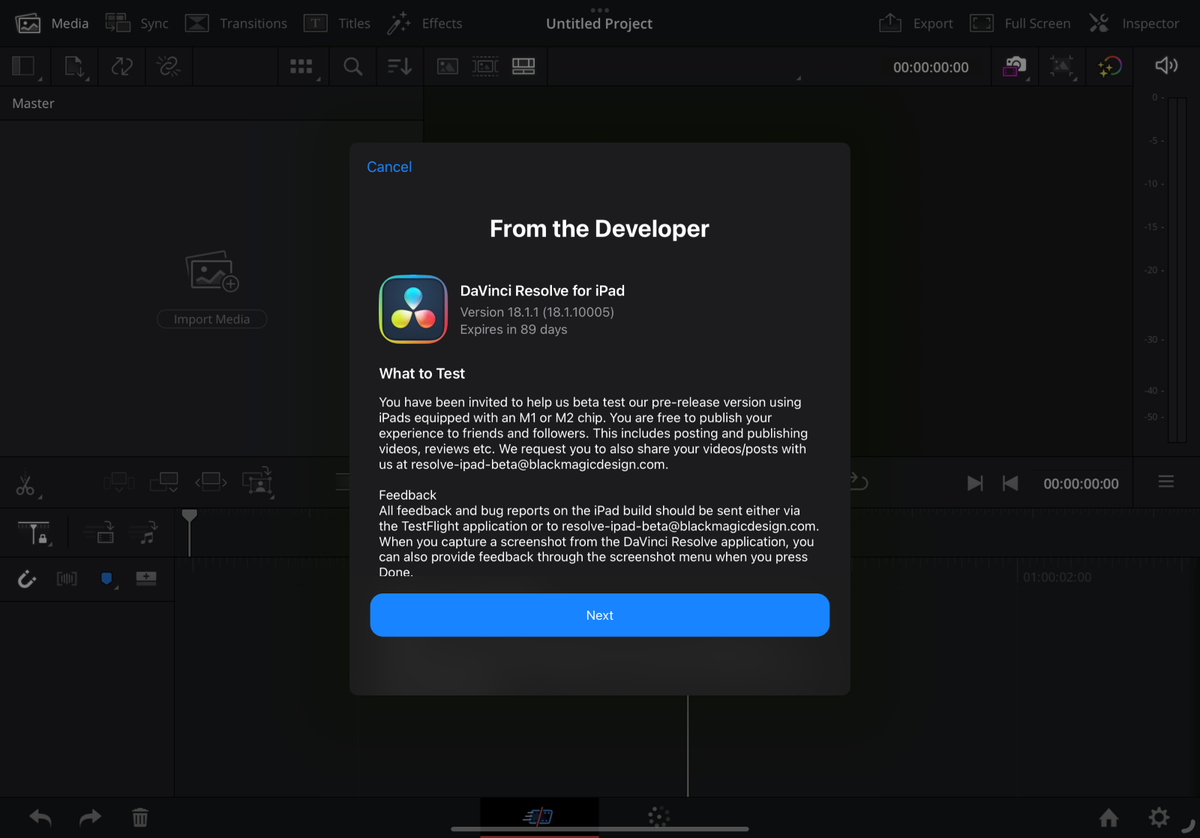
Task: Click the audio waveform view icon
Action: pyautogui.click(x=67, y=579)
